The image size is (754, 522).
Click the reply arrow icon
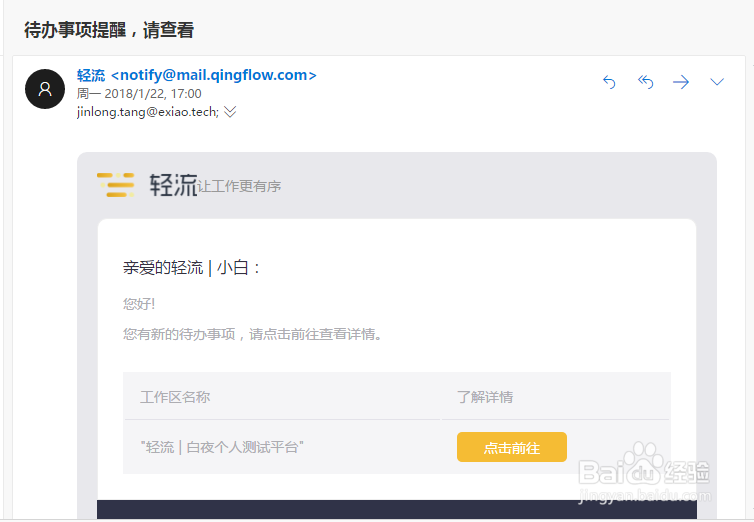pos(609,82)
